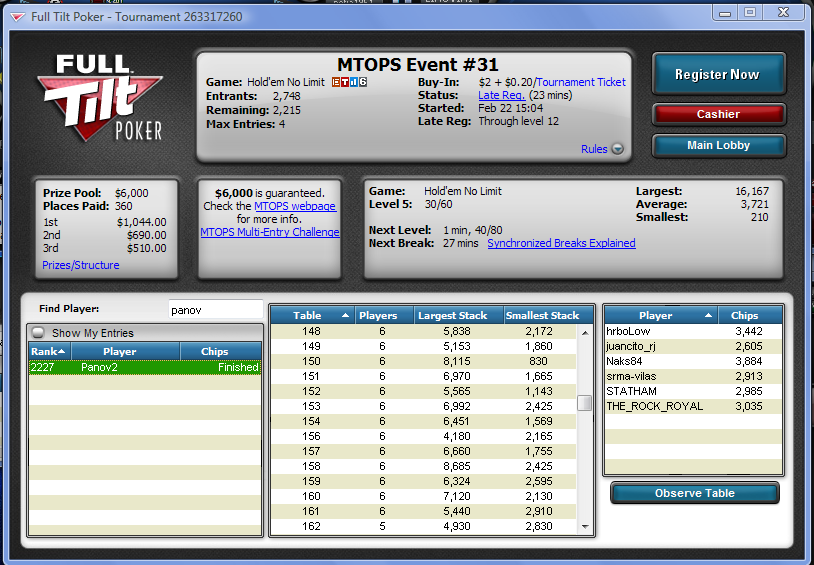This screenshot has width=814, height=565.
Task: Select table 149 row
Action: pos(424,346)
